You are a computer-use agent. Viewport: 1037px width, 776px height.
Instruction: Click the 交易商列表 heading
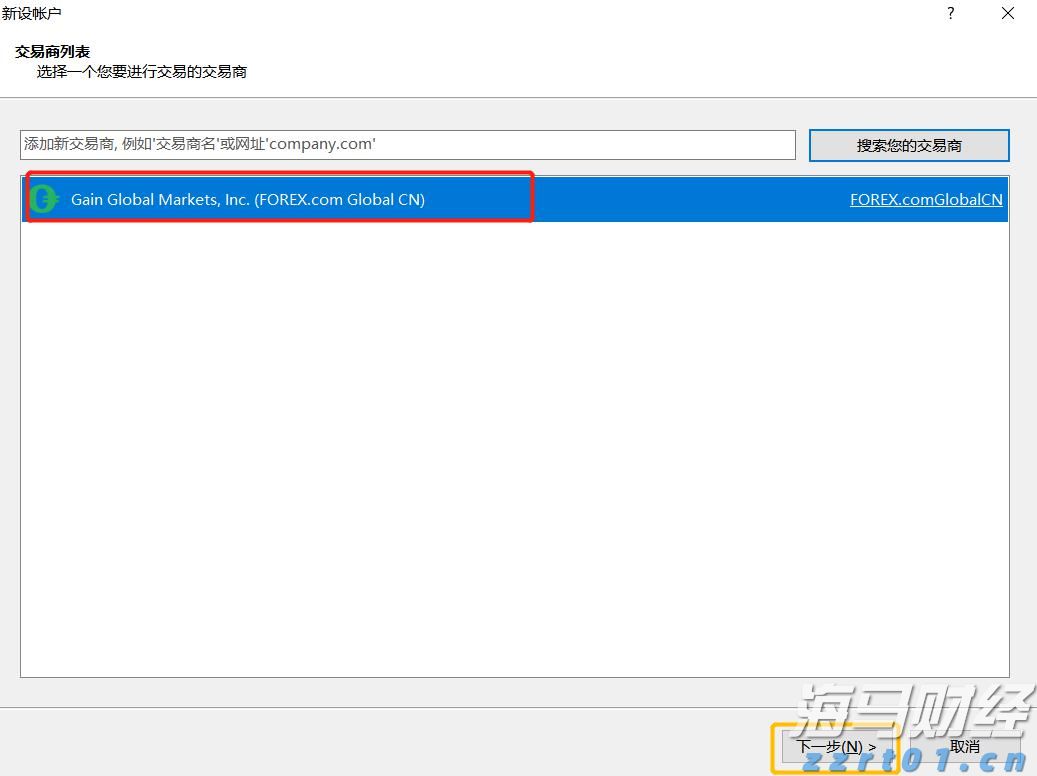coord(52,51)
